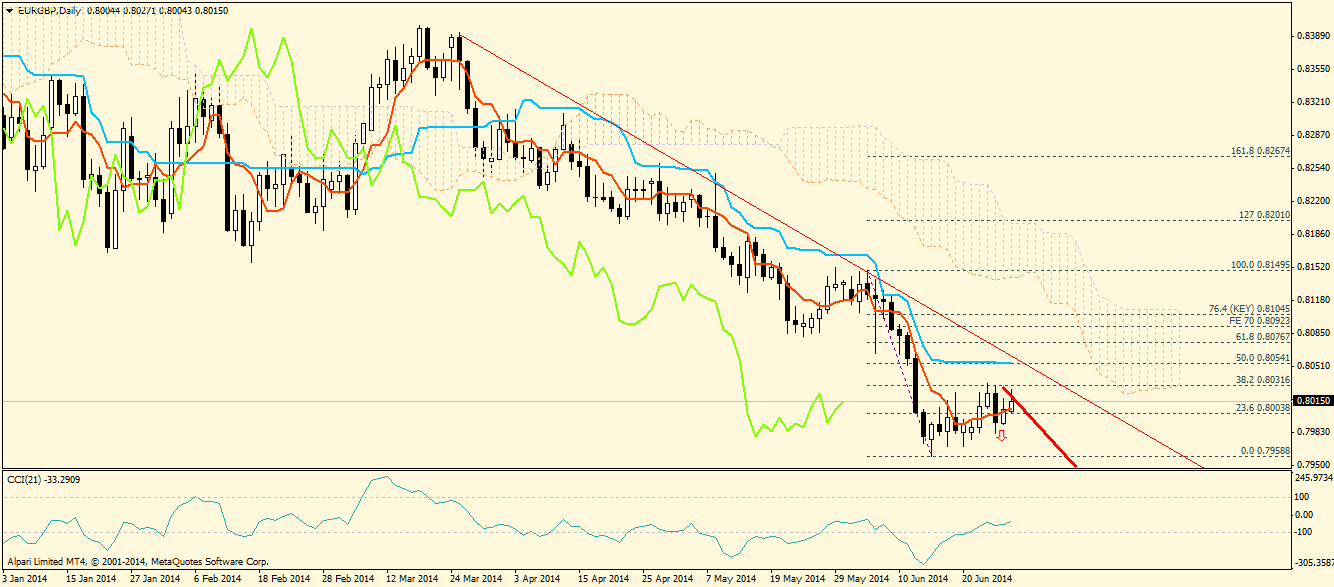
Task: Click the 19 May 2014 date label
Action: pos(796,579)
